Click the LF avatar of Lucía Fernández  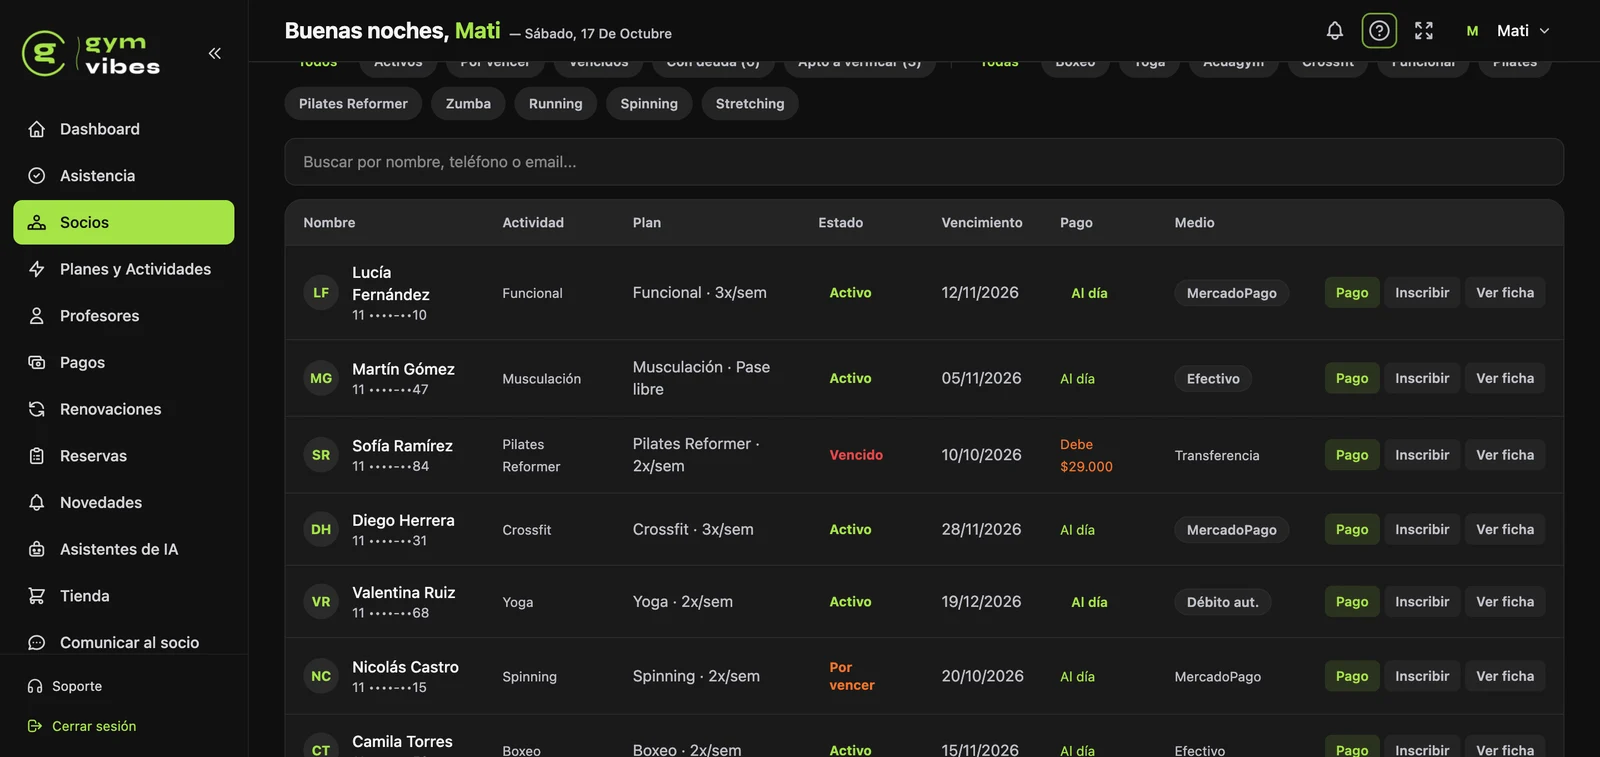click(321, 293)
